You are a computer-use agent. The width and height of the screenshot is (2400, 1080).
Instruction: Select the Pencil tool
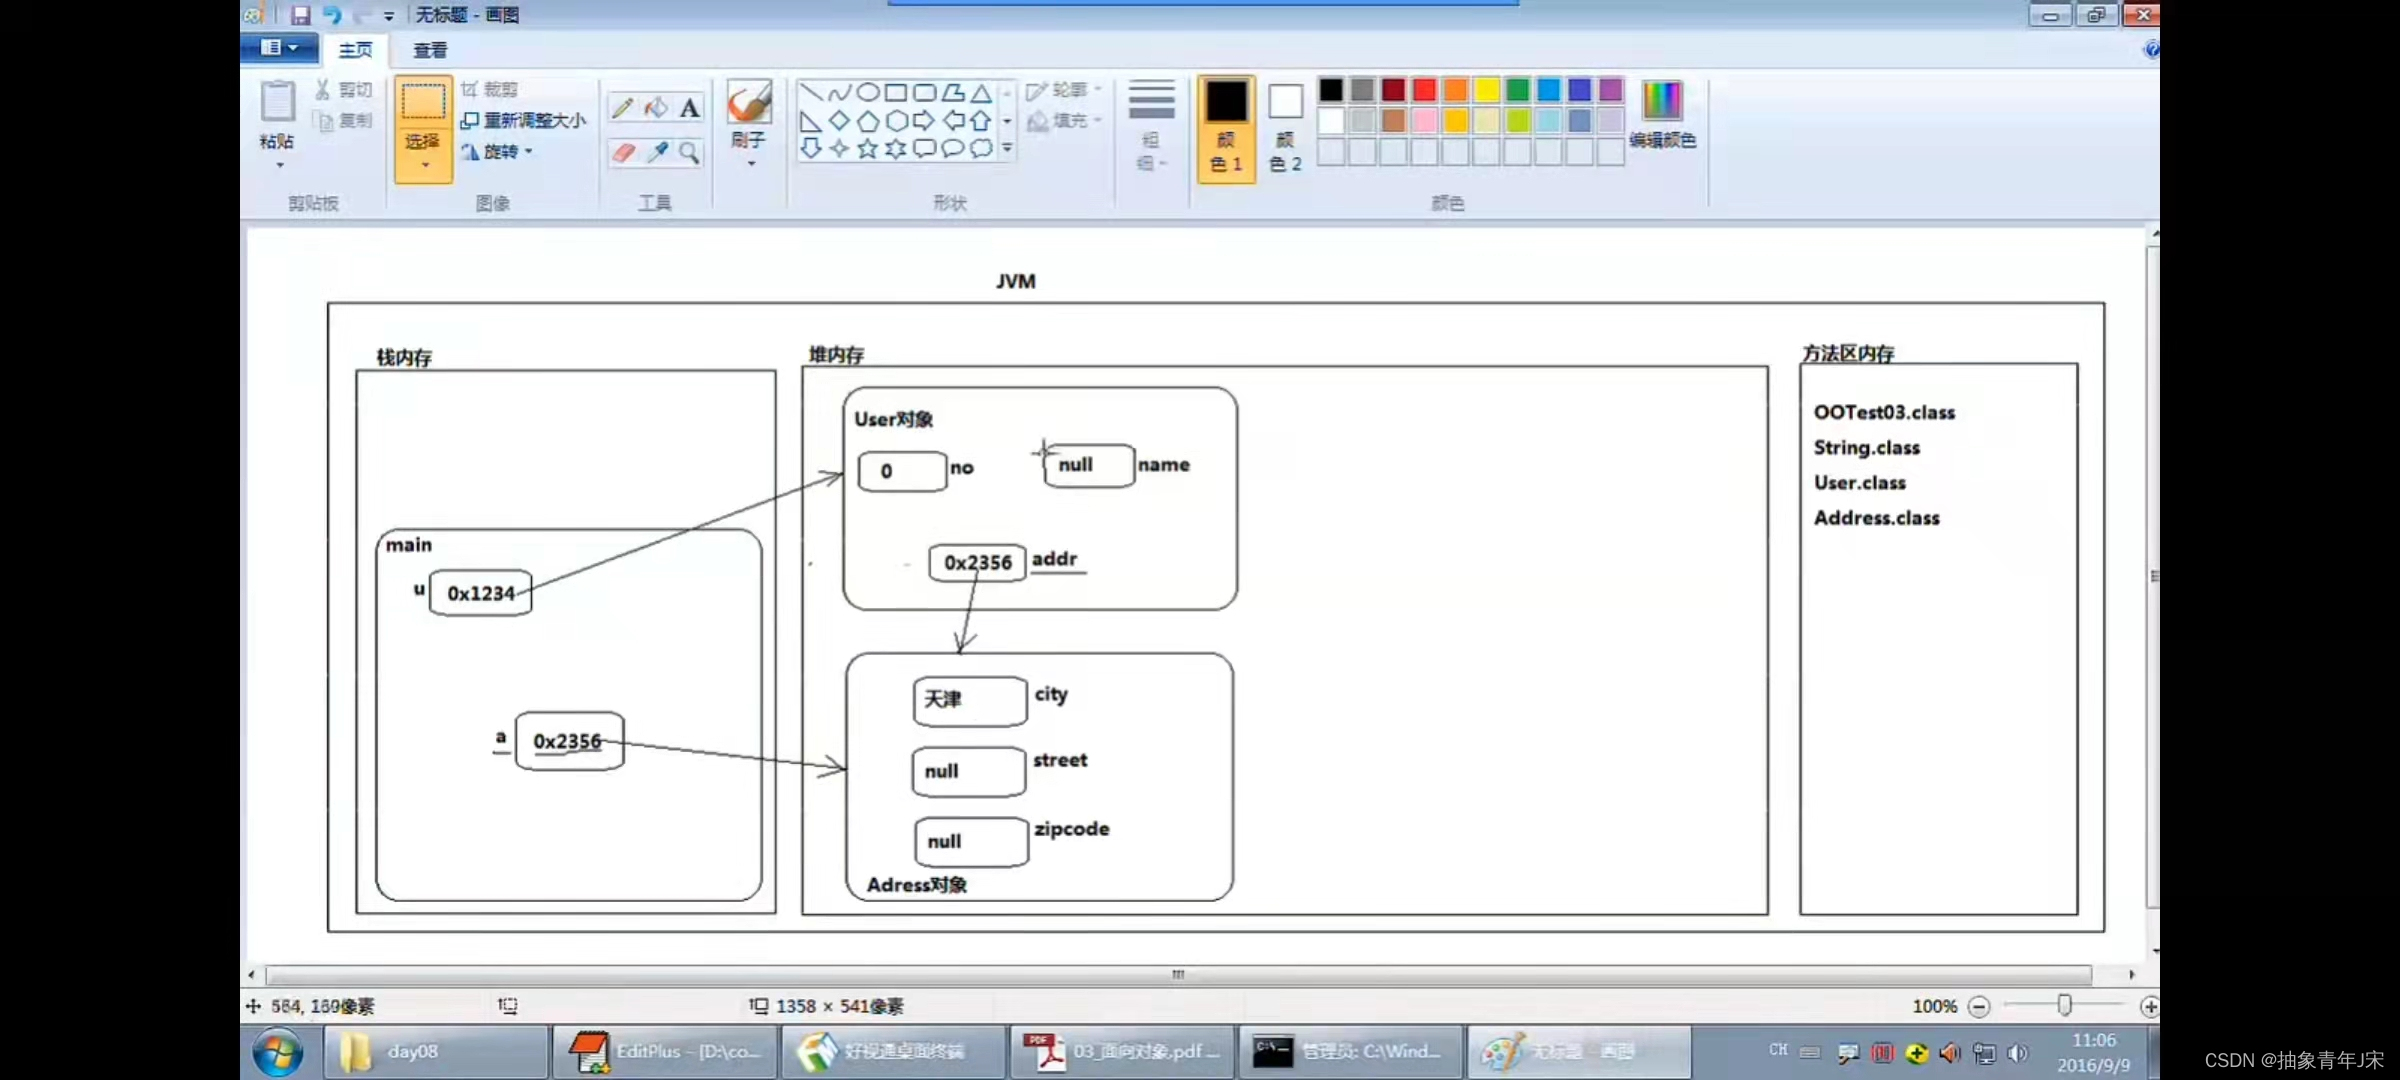coord(622,108)
